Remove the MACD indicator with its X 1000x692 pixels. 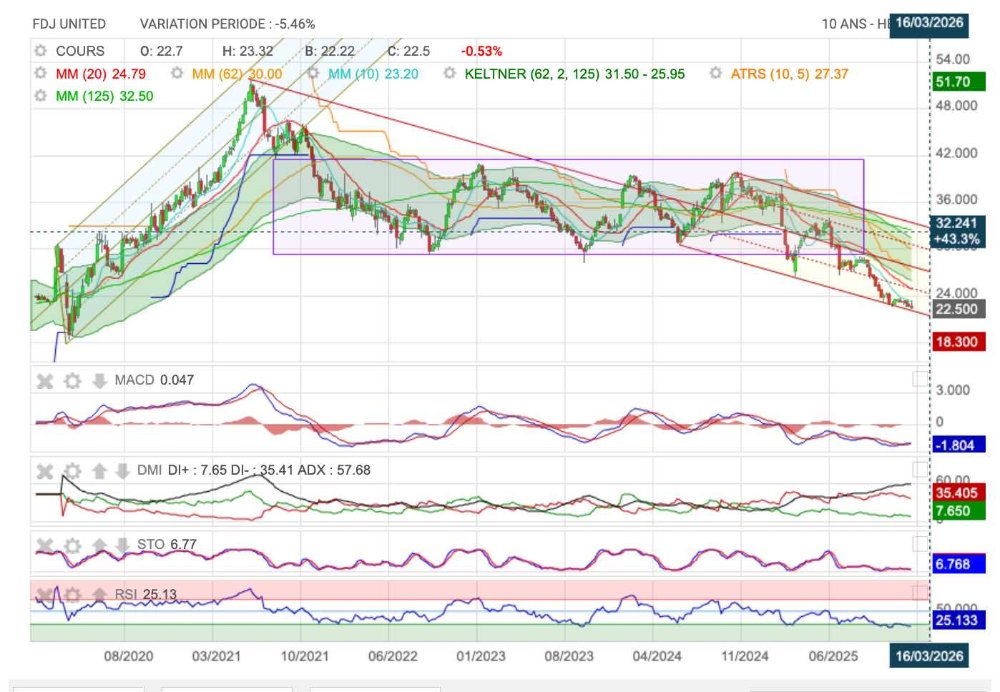pos(45,381)
